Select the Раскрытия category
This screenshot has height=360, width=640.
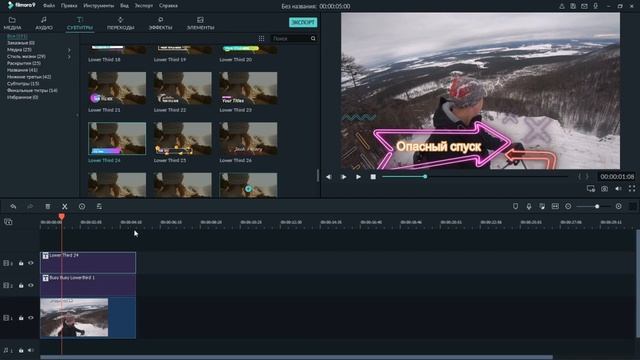[x=24, y=63]
